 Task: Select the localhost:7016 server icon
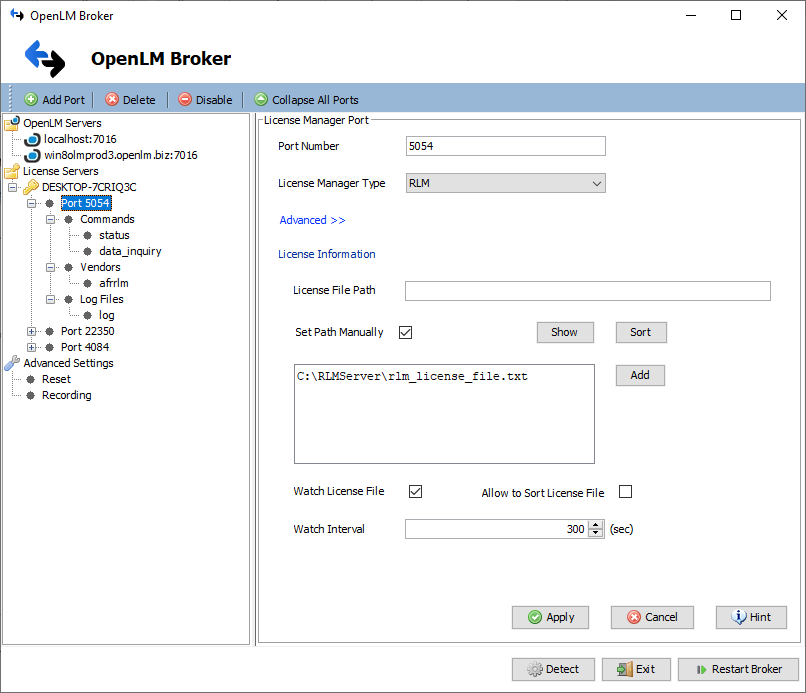pos(32,139)
